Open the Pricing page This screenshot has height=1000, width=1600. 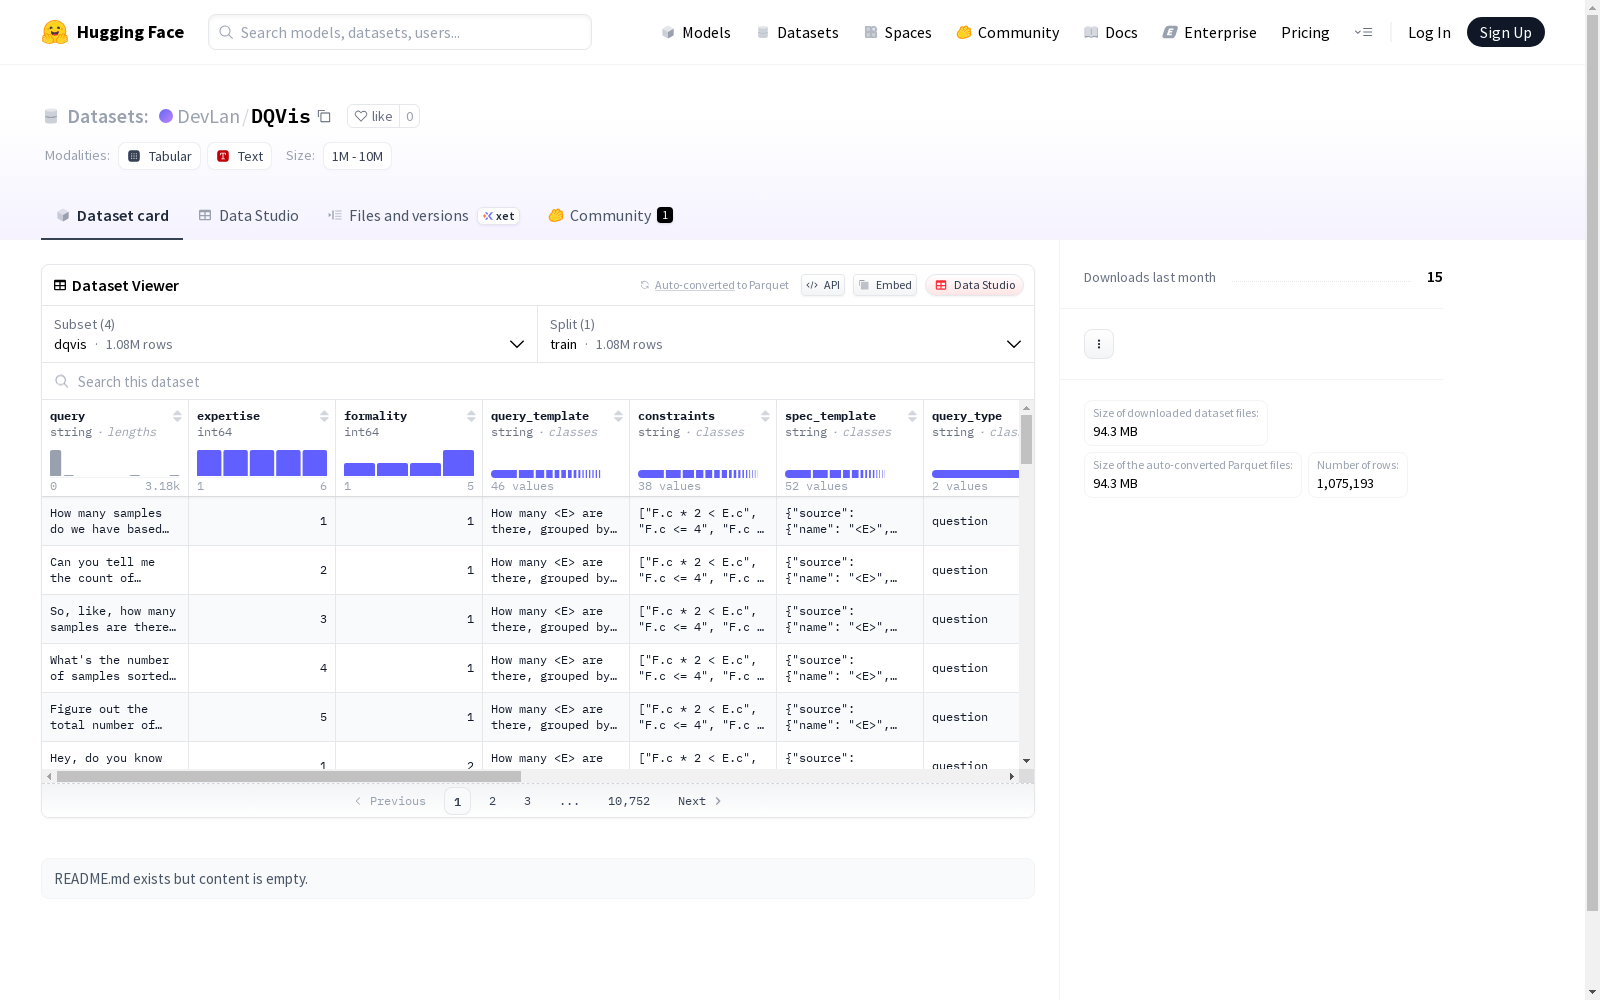[x=1305, y=32]
